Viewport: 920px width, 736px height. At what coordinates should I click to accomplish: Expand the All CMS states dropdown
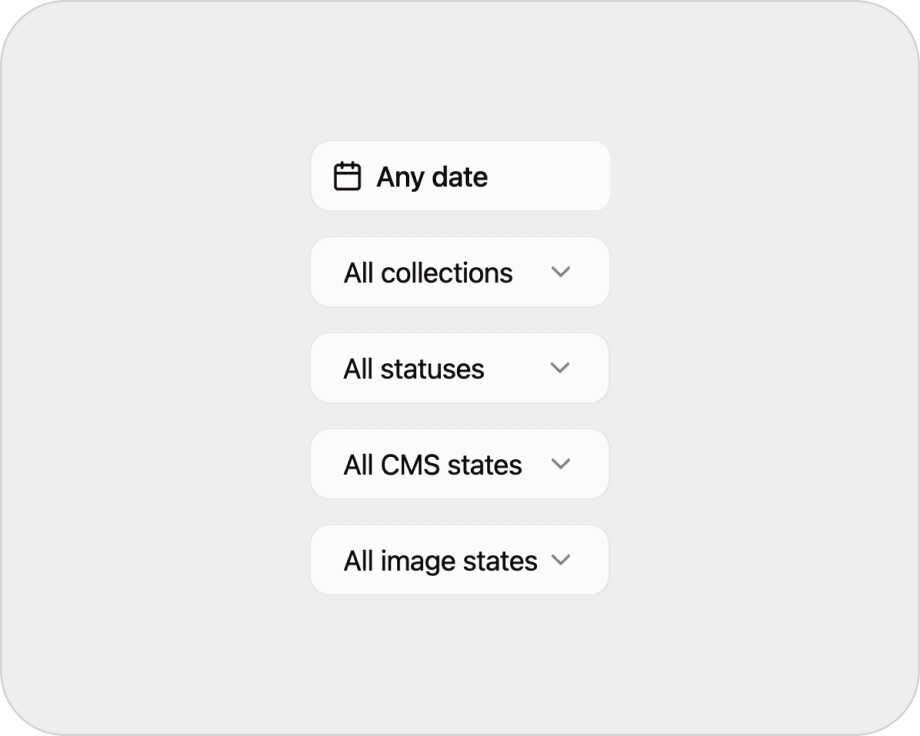[x=460, y=464]
